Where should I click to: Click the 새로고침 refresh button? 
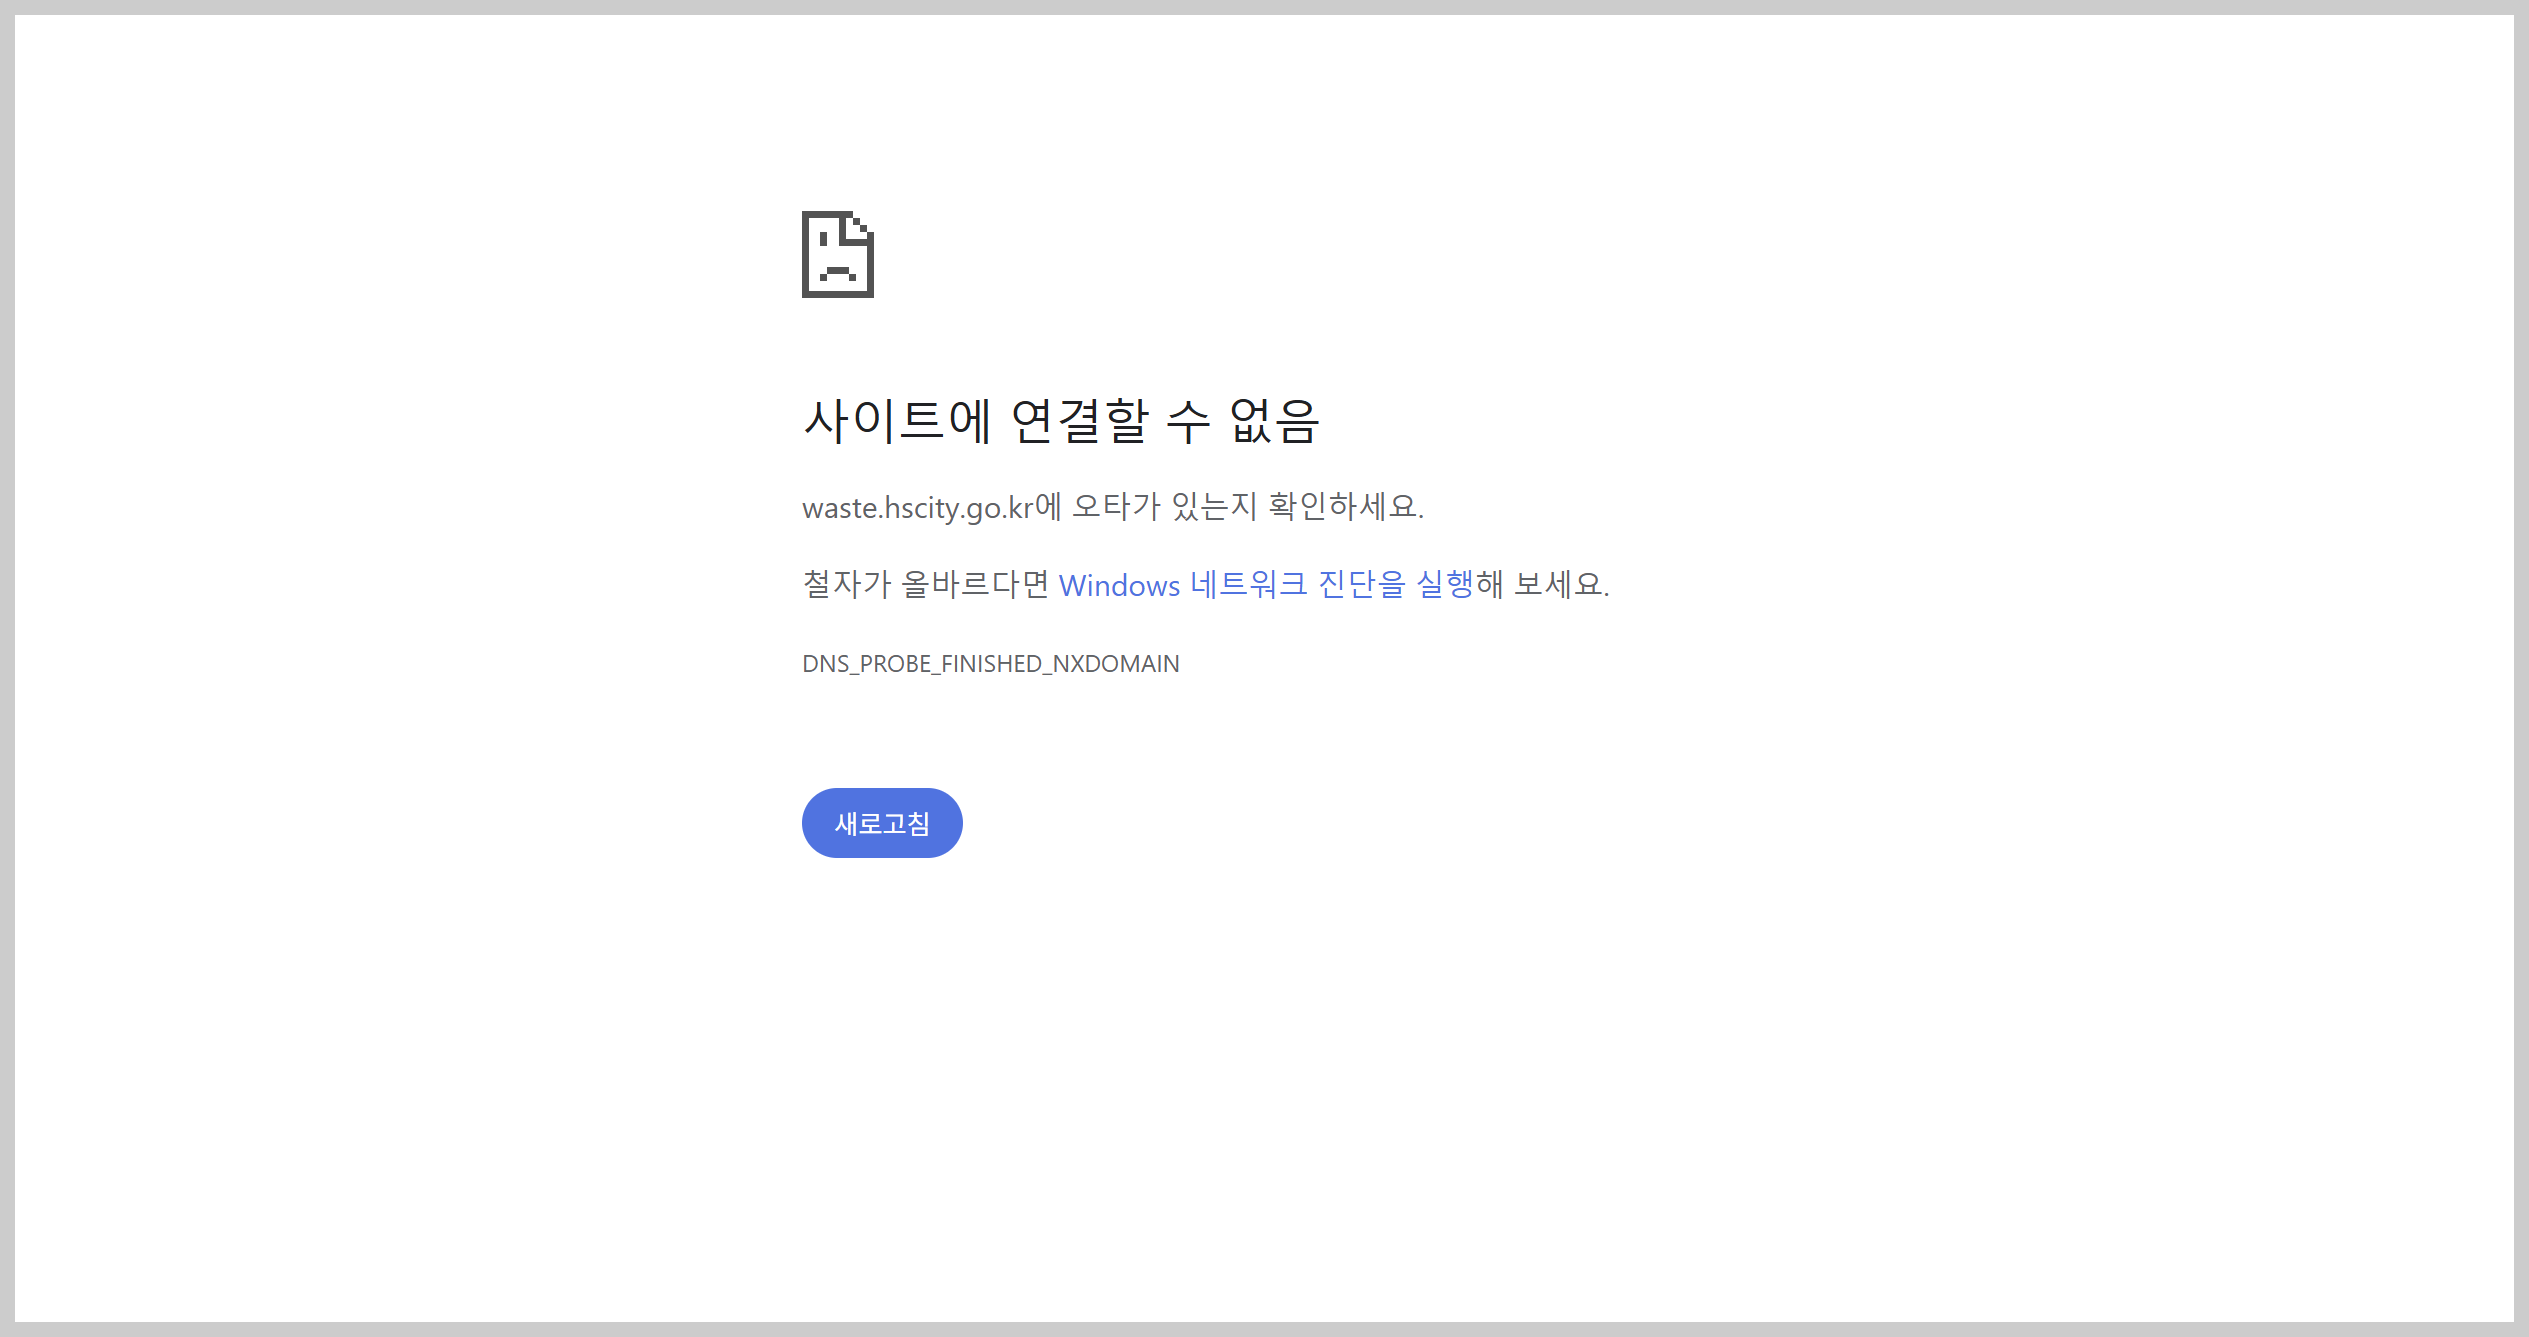(881, 822)
